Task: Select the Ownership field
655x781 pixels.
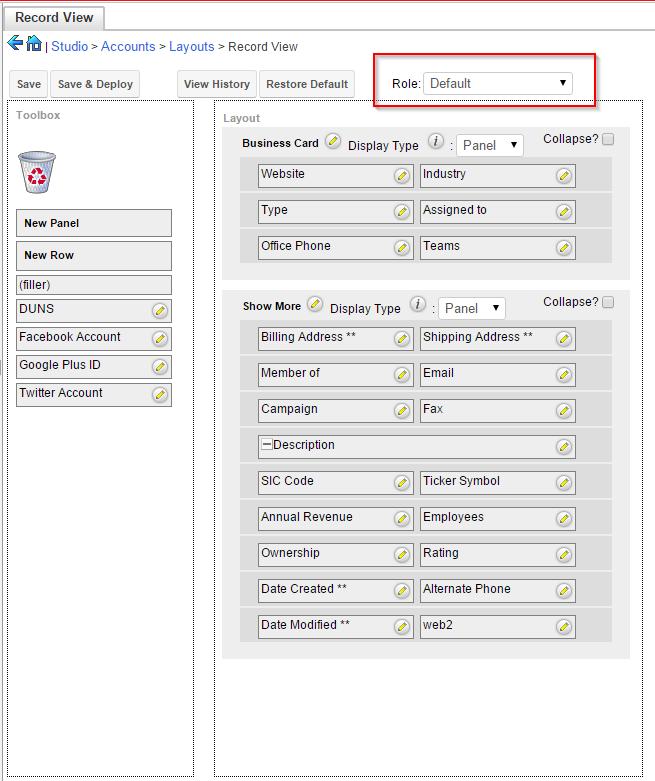Action: point(336,555)
